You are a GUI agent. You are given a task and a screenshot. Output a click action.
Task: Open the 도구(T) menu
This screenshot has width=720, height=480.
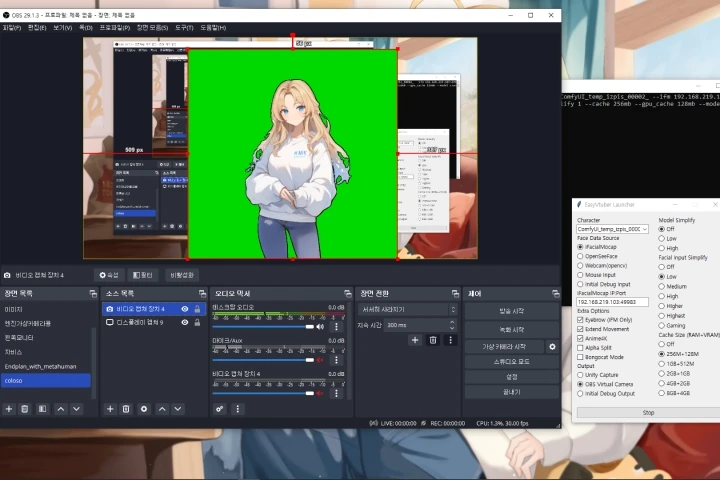pyautogui.click(x=184, y=28)
